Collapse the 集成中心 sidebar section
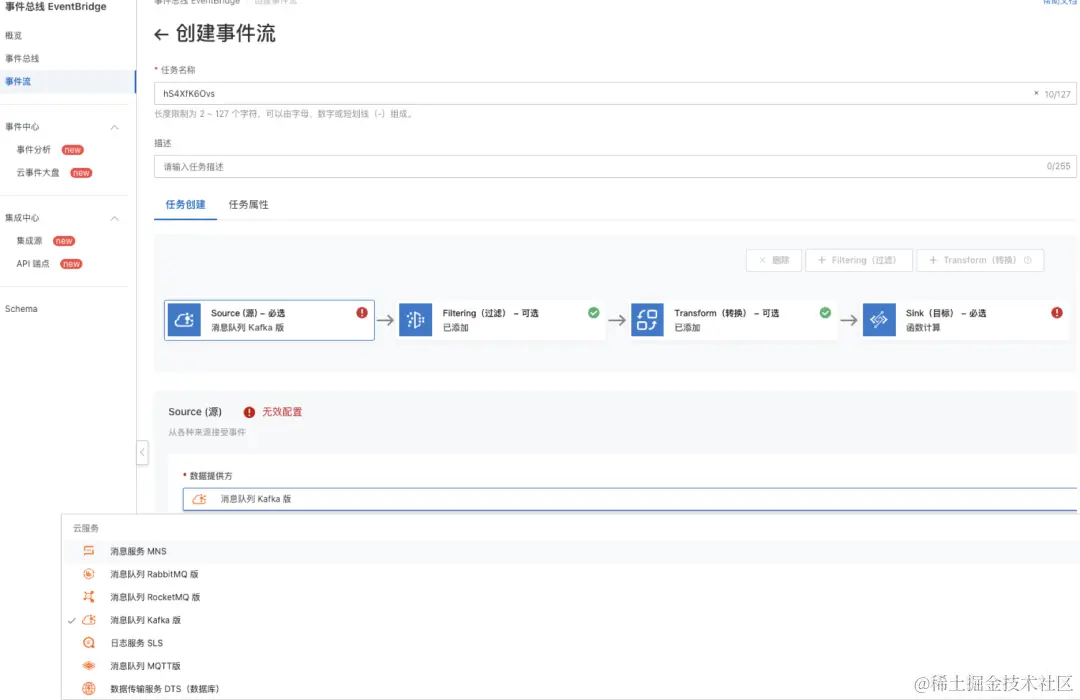1080x700 pixels. 115,217
